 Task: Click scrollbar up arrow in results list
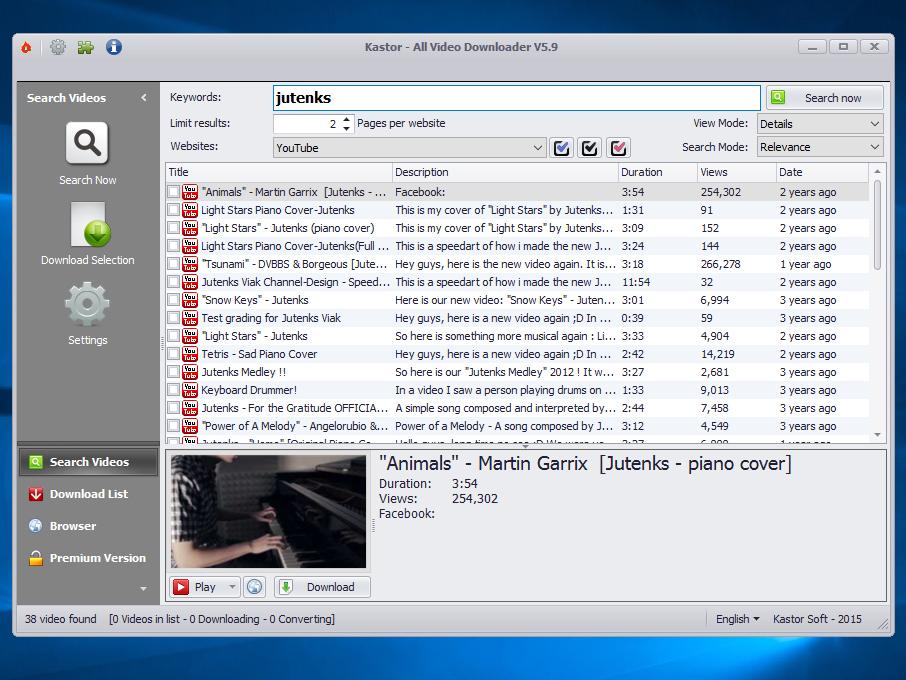tap(877, 172)
